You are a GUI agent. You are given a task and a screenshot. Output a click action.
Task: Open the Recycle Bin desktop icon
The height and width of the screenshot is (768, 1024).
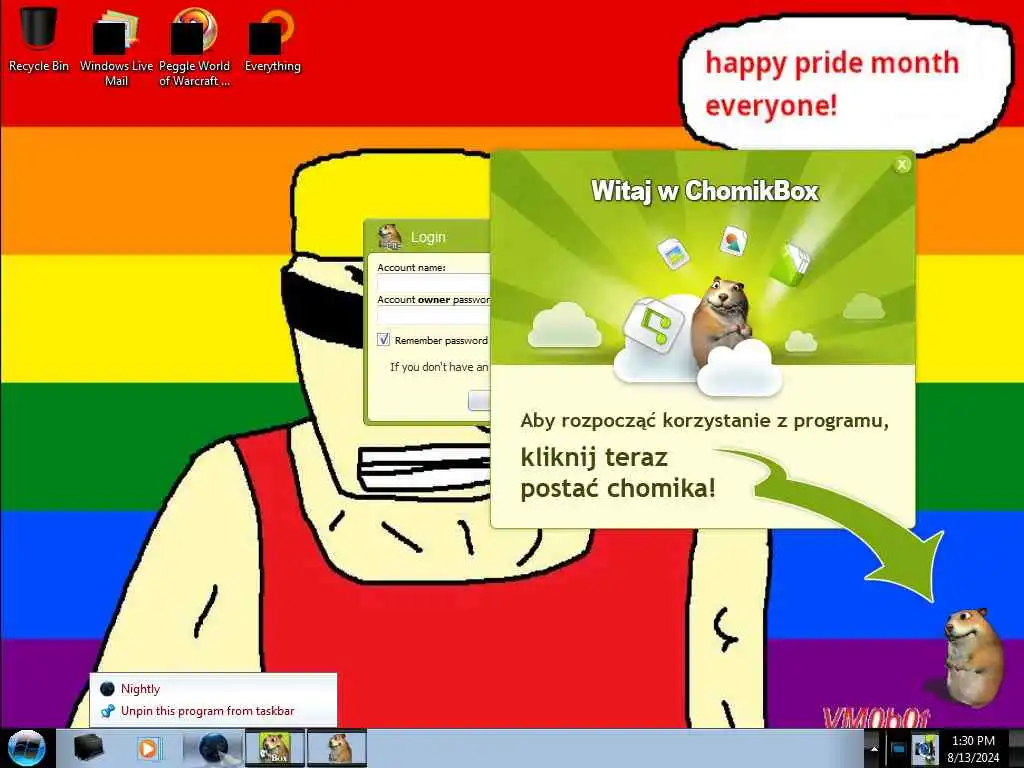click(39, 39)
